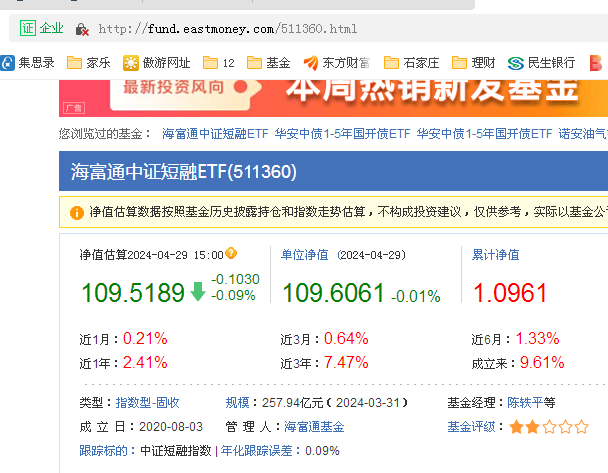This screenshot has height=473, width=608.
Task: Click the 成立来 return 9.61%
Action: [542, 363]
